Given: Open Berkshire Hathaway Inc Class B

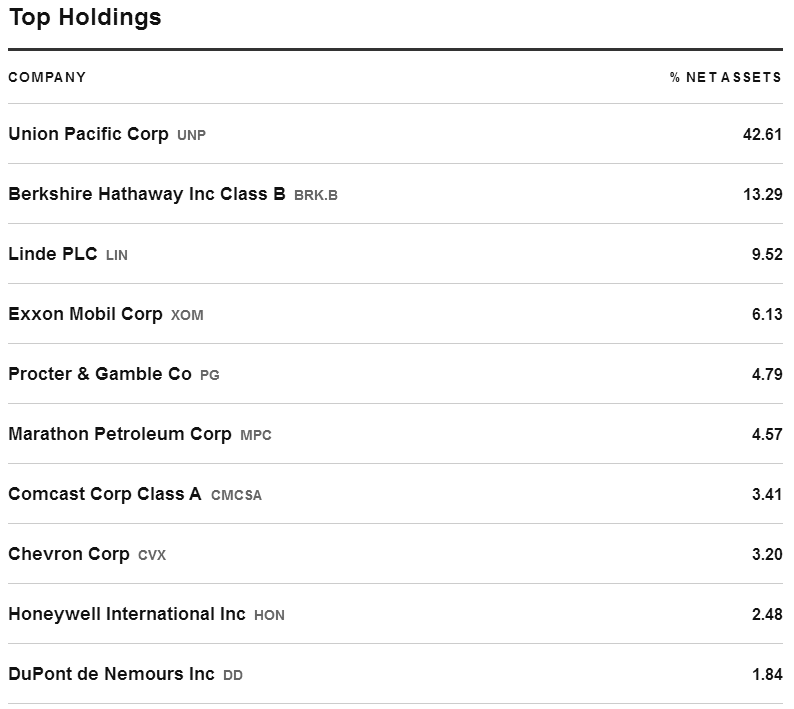Looking at the screenshot, I should coord(147,194).
